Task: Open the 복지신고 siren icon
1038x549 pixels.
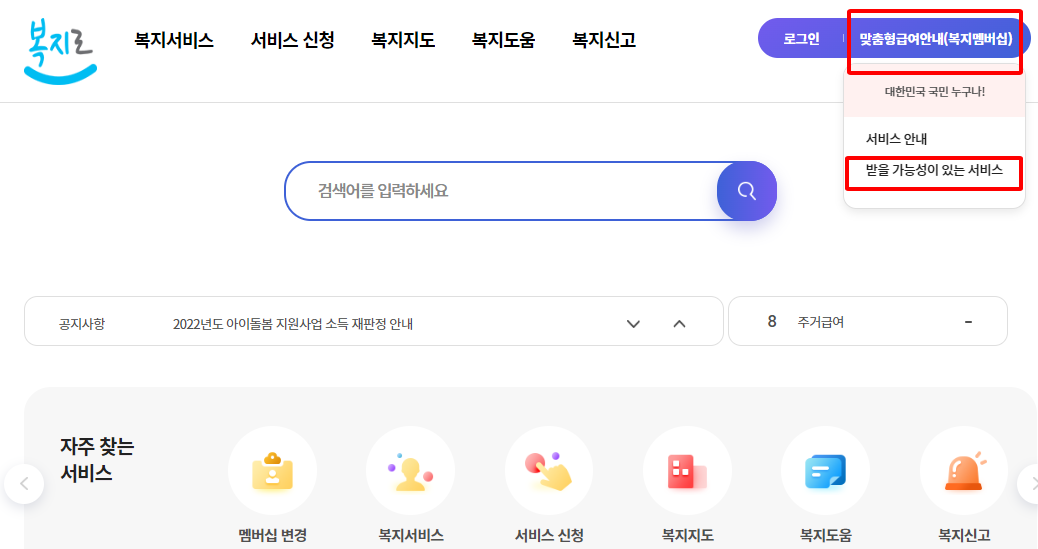Action: pos(964,470)
